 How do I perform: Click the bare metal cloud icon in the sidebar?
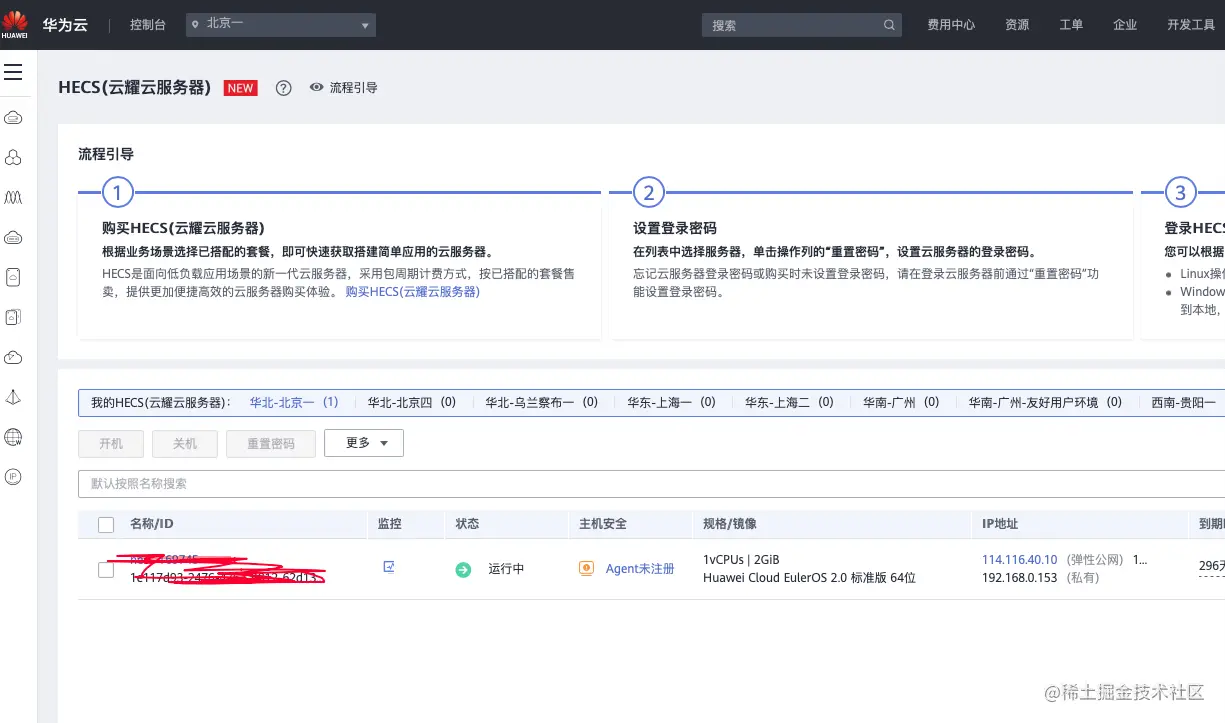click(x=14, y=238)
